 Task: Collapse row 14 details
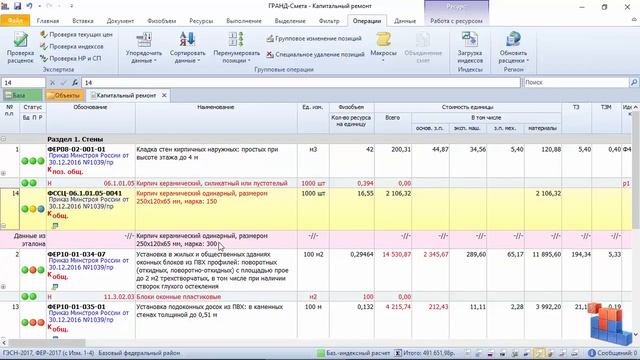point(3,226)
